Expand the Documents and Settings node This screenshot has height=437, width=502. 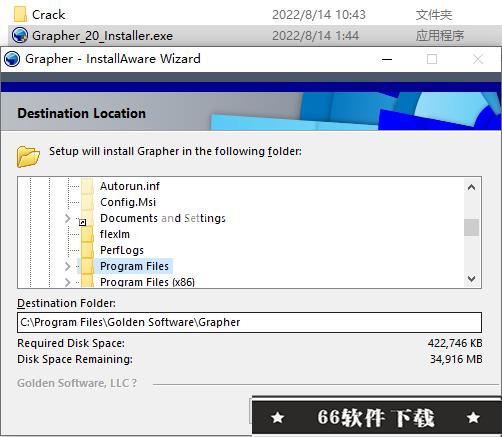(68, 218)
